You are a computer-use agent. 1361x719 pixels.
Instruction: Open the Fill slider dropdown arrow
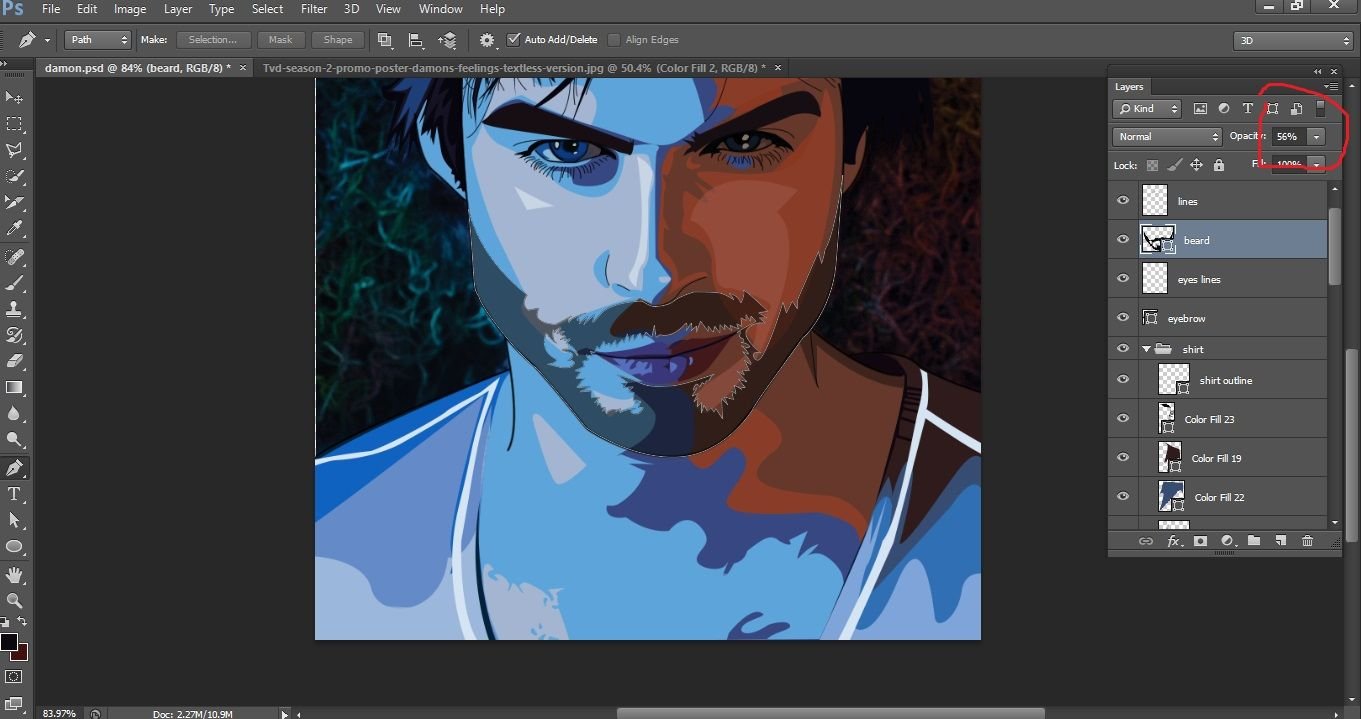click(x=1316, y=164)
